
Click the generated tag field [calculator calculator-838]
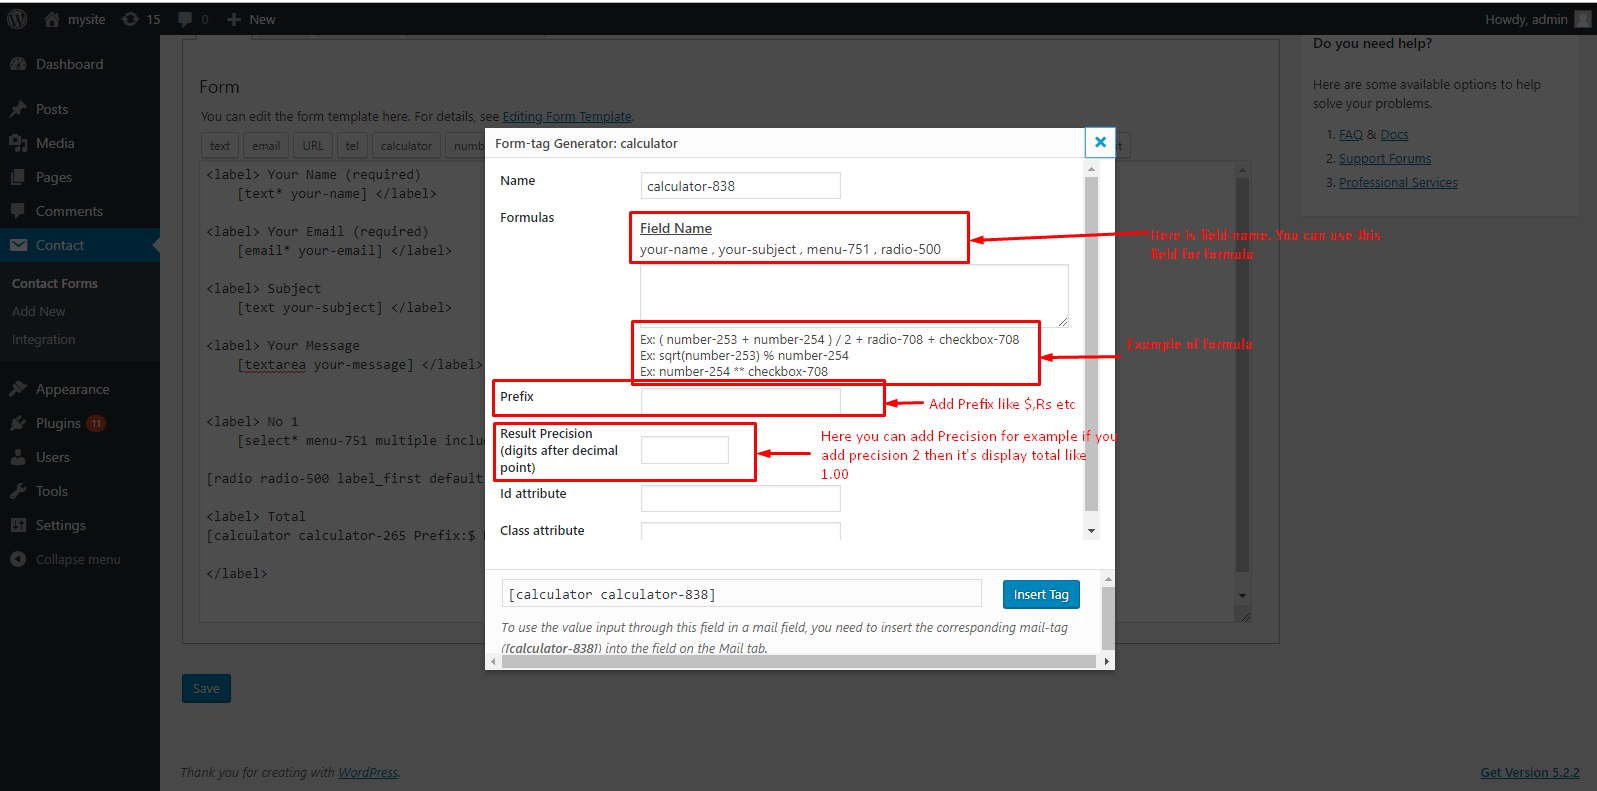point(741,594)
